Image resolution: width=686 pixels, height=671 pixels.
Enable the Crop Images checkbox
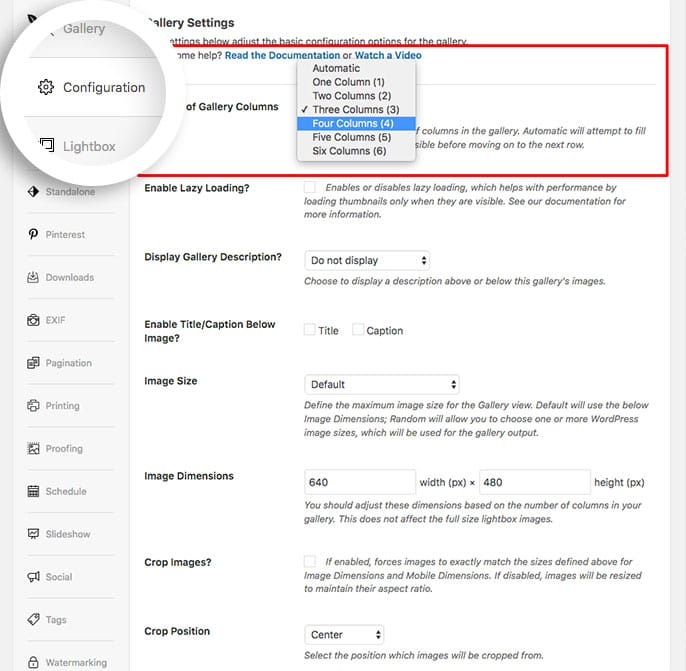click(310, 561)
